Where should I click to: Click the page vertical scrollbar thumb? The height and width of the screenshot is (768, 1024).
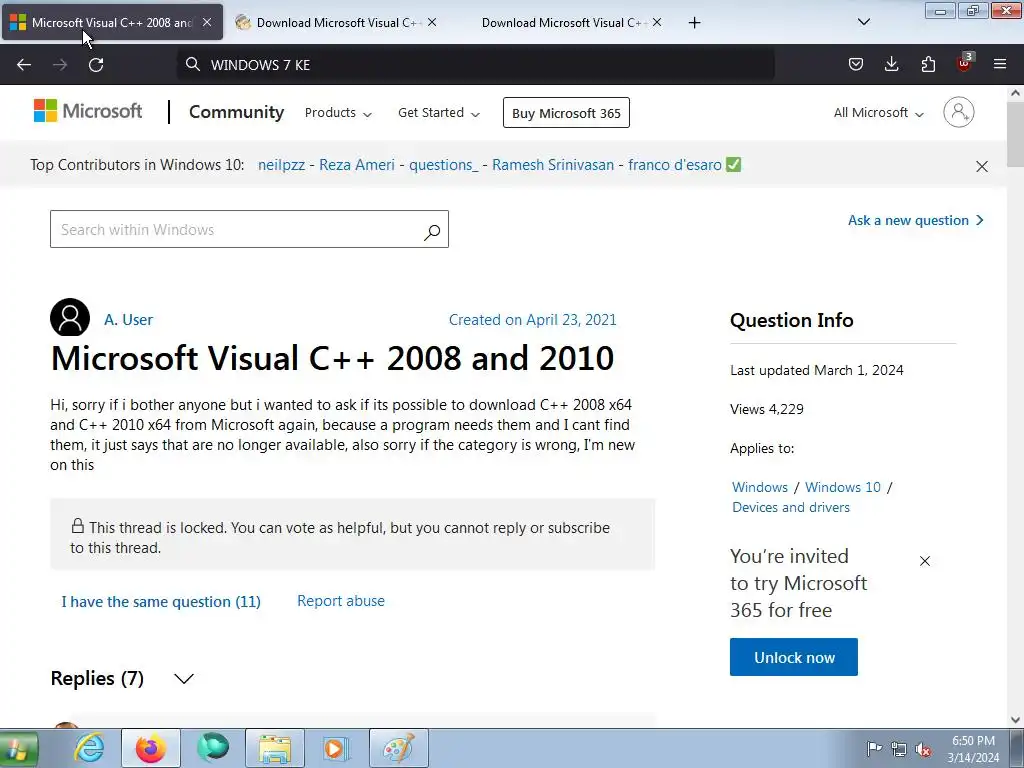point(1016,133)
